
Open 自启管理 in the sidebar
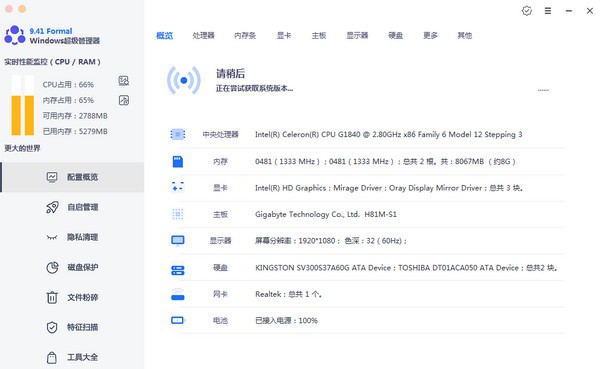(x=72, y=207)
